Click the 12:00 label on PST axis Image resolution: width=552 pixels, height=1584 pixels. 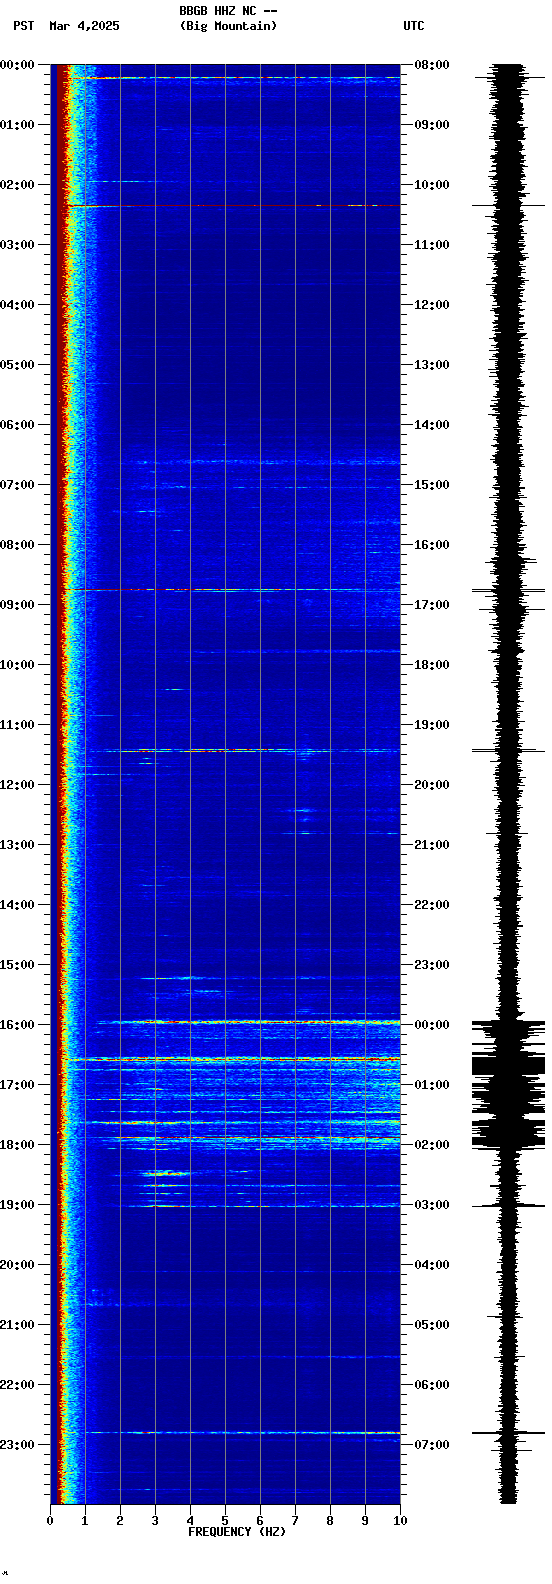(18, 785)
